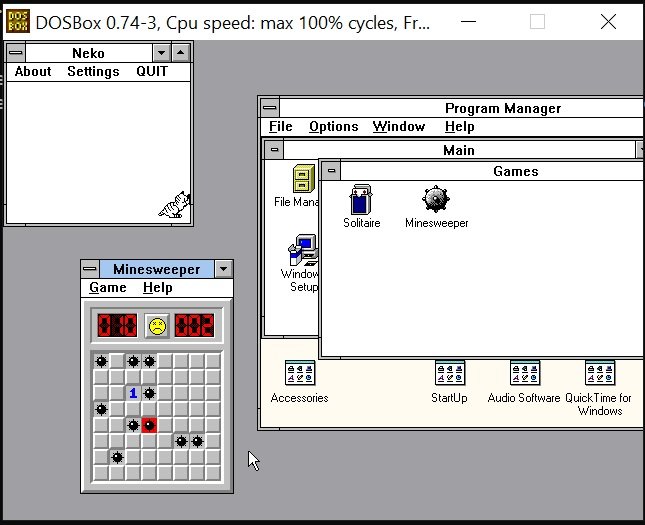Open the About menu in Neko
The image size is (645, 525).
33,71
